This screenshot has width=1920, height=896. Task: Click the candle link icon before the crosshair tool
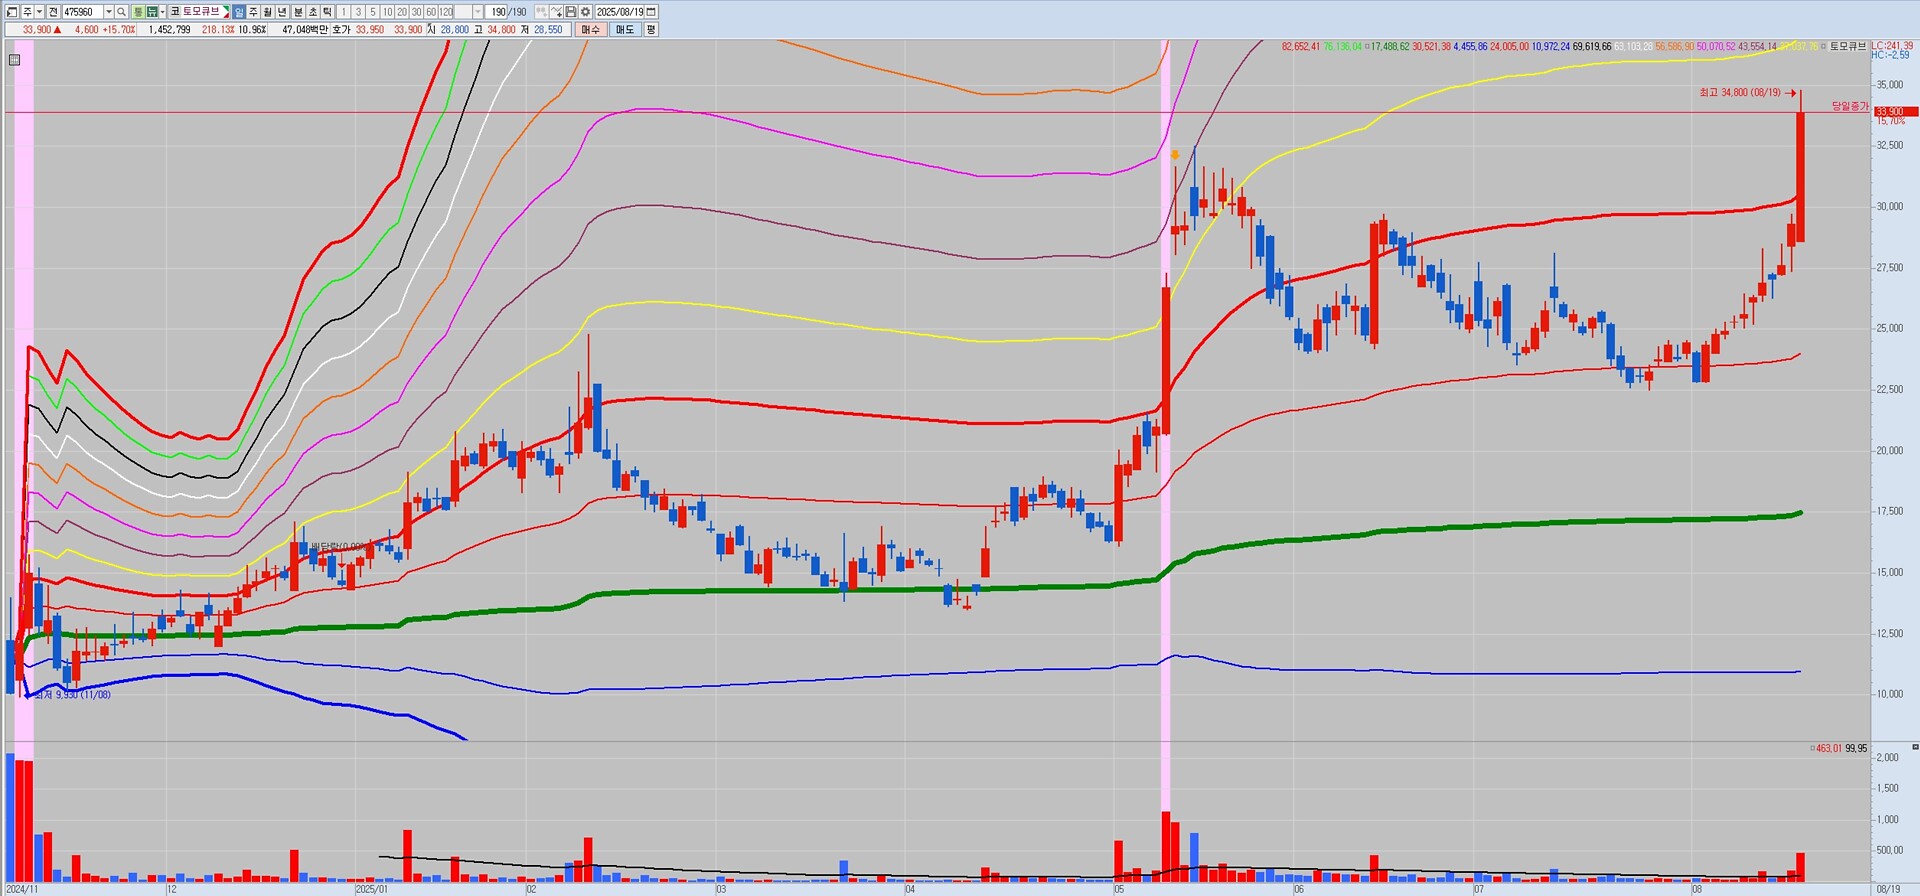tap(541, 12)
